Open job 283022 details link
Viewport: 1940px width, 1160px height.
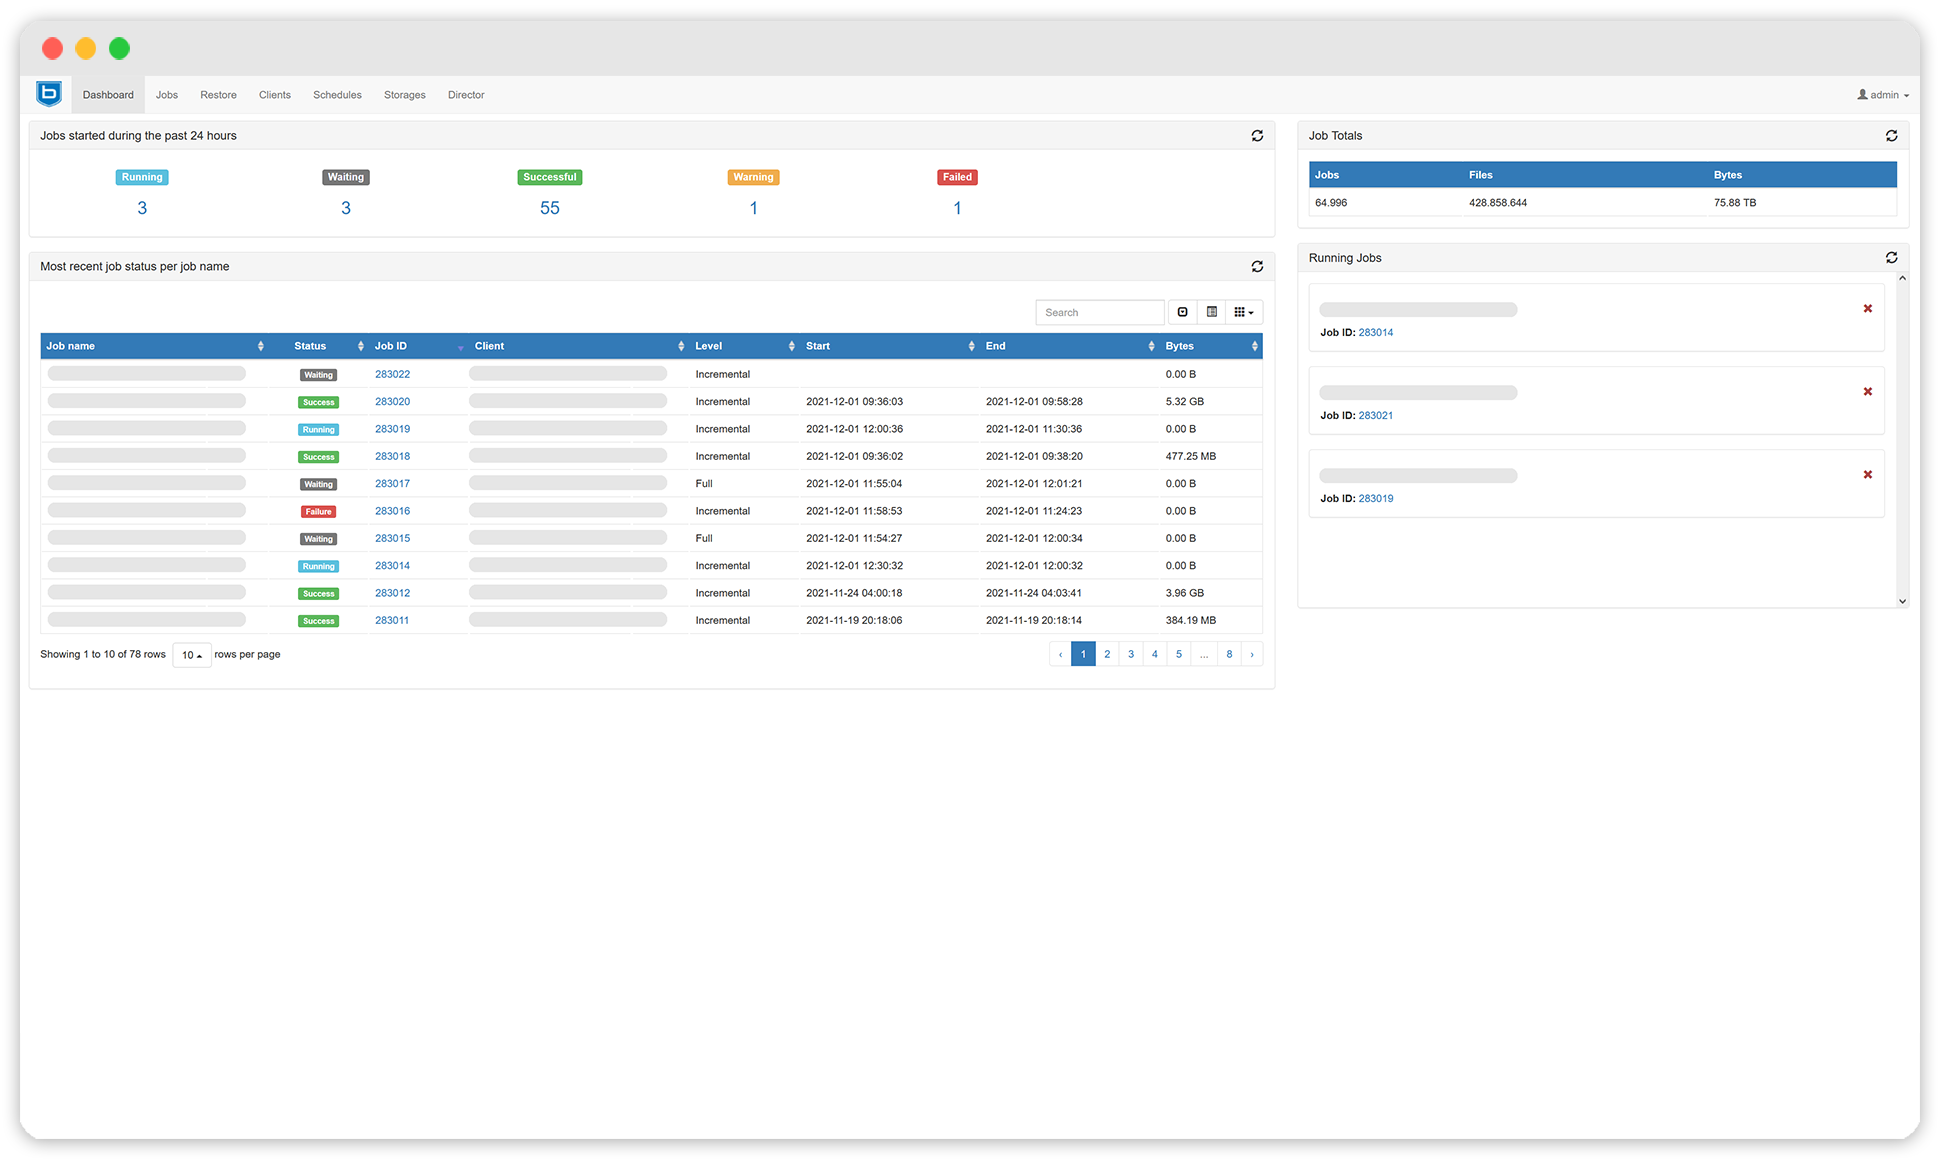[392, 373]
